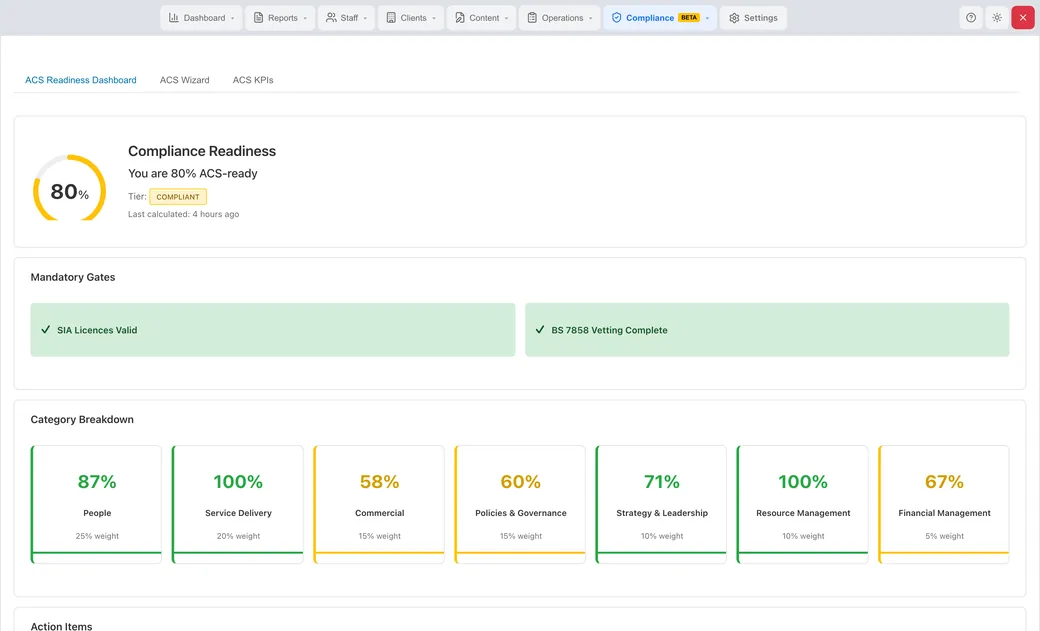This screenshot has width=1040, height=631.
Task: Open the Clients menu label
Action: [413, 18]
